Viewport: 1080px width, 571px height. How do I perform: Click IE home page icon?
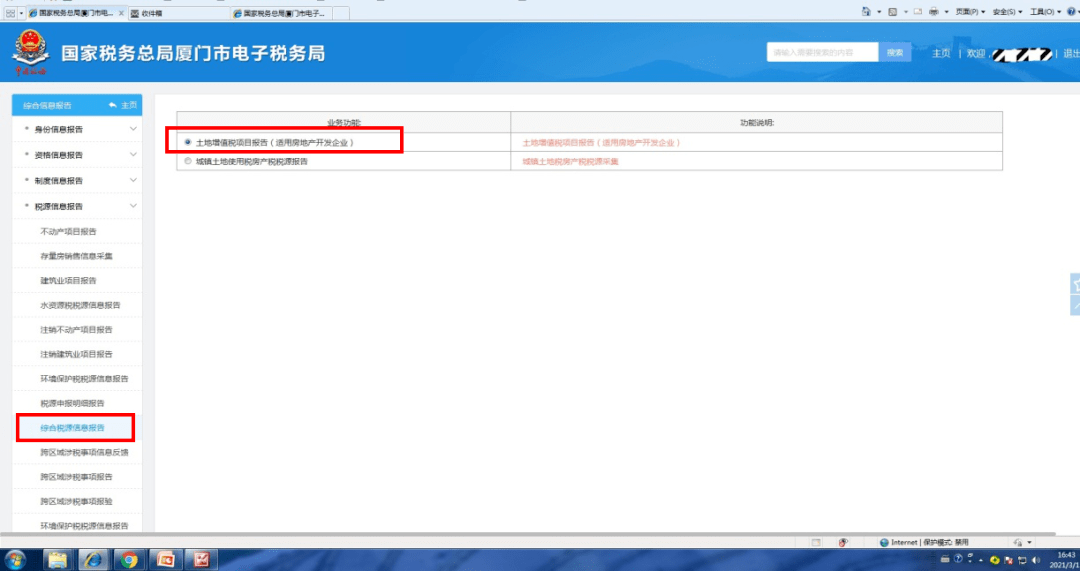pyautogui.click(x=866, y=12)
